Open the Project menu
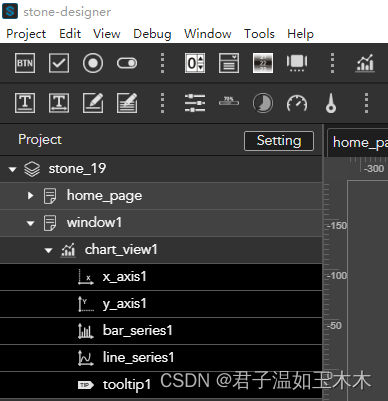388x401 pixels. pos(26,34)
